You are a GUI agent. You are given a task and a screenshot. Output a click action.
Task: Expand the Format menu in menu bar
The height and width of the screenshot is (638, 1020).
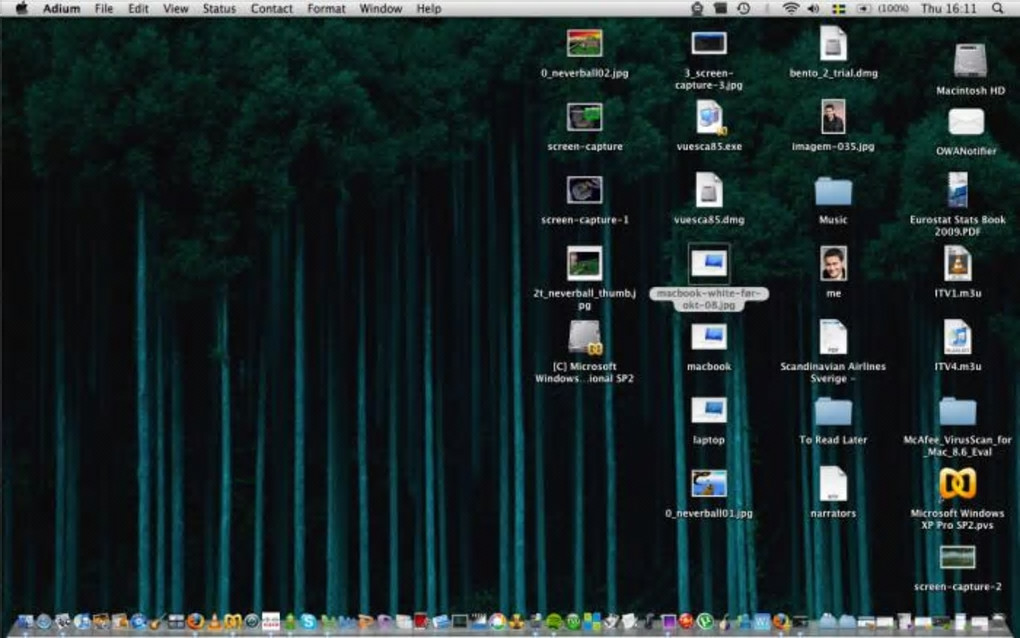coord(326,8)
